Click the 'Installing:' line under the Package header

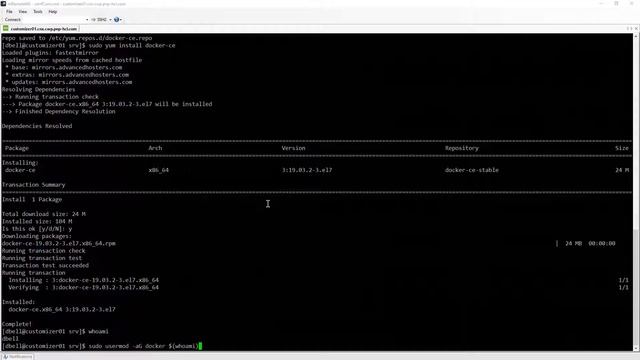pyautogui.click(x=20, y=163)
